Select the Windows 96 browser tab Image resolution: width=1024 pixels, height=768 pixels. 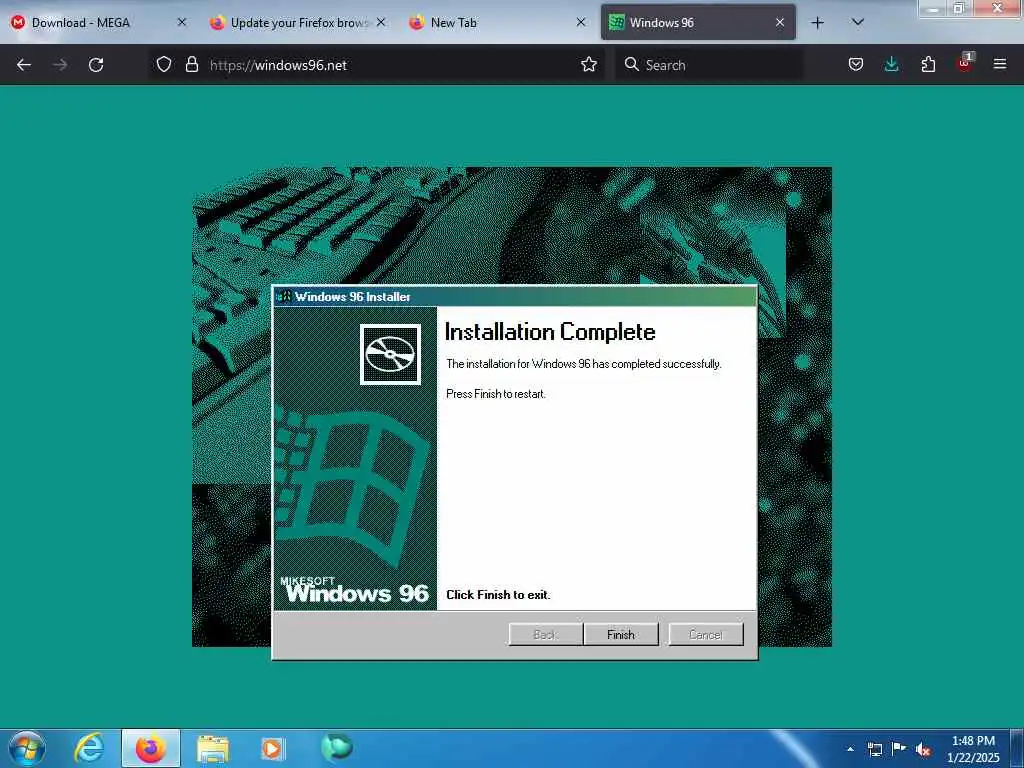point(697,23)
